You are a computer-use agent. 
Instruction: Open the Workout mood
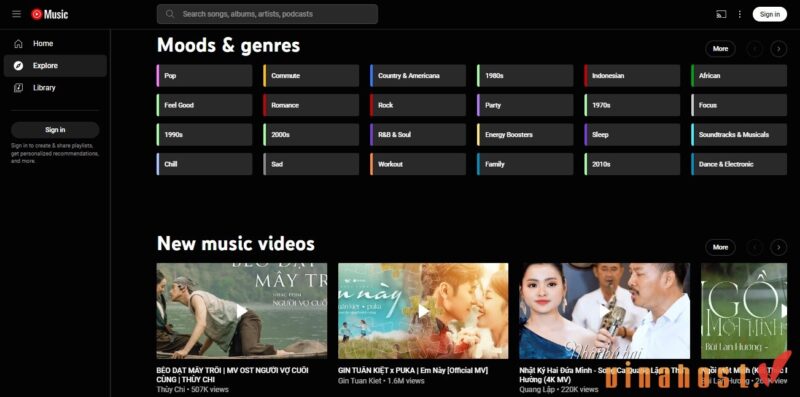click(418, 164)
